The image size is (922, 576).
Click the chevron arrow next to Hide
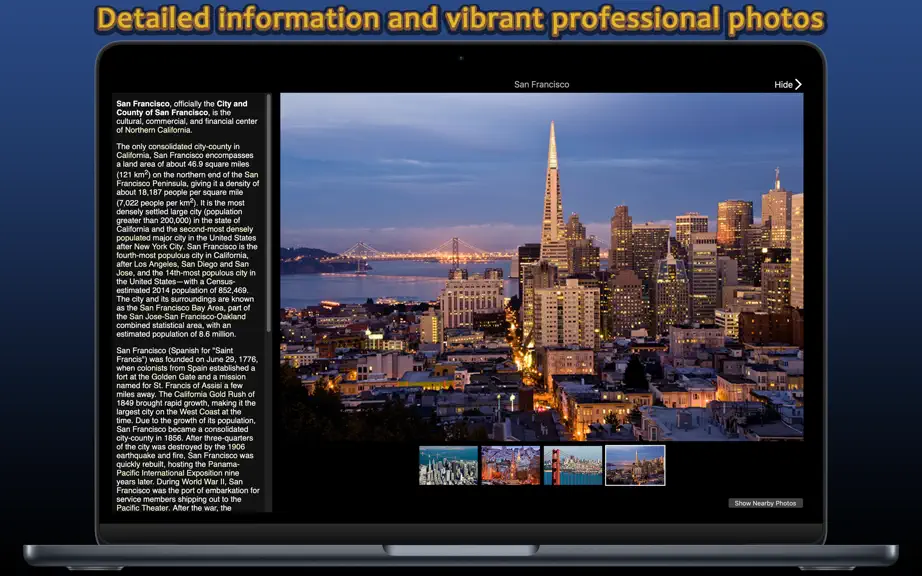[798, 85]
